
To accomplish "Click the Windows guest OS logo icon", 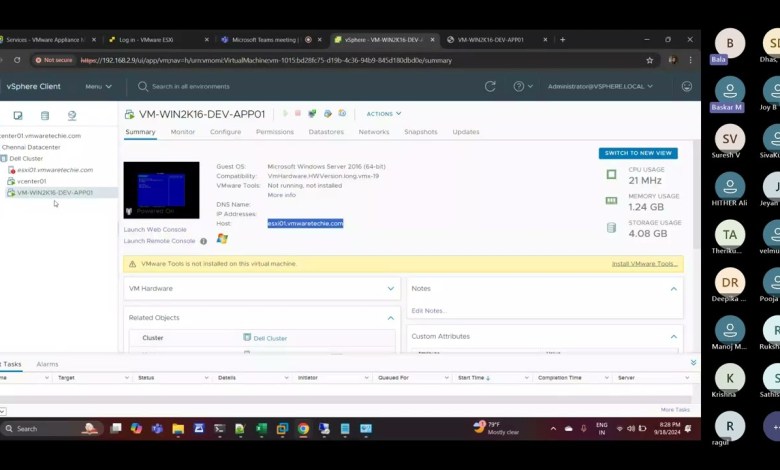I will pos(222,239).
